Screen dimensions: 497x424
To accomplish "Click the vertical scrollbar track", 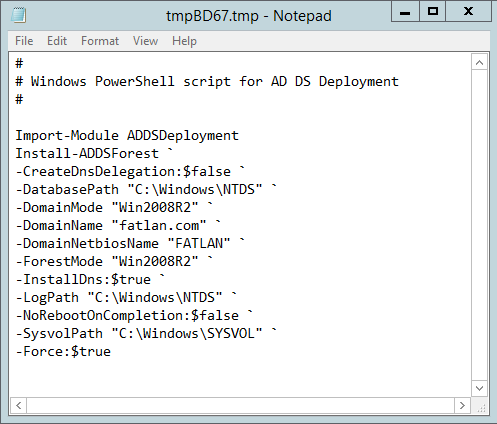I will pyautogui.click(x=480, y=225).
